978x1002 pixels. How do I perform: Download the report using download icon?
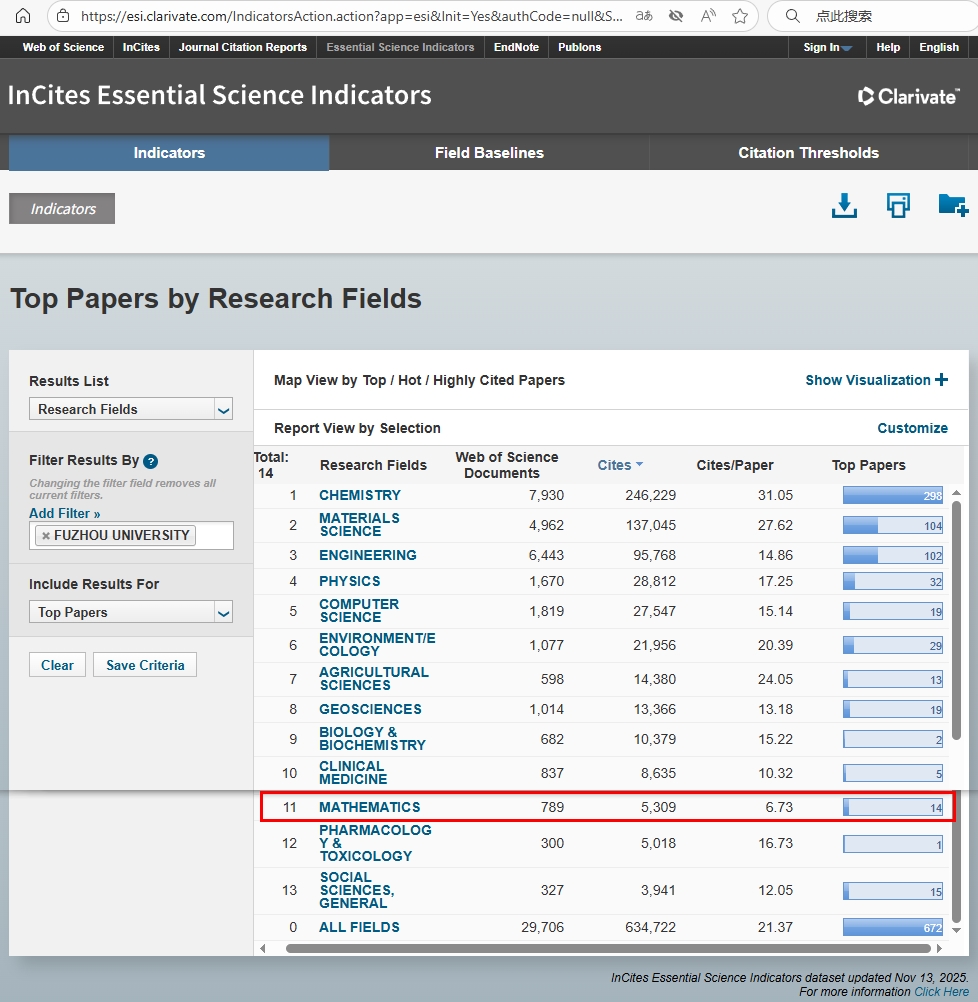[845, 206]
